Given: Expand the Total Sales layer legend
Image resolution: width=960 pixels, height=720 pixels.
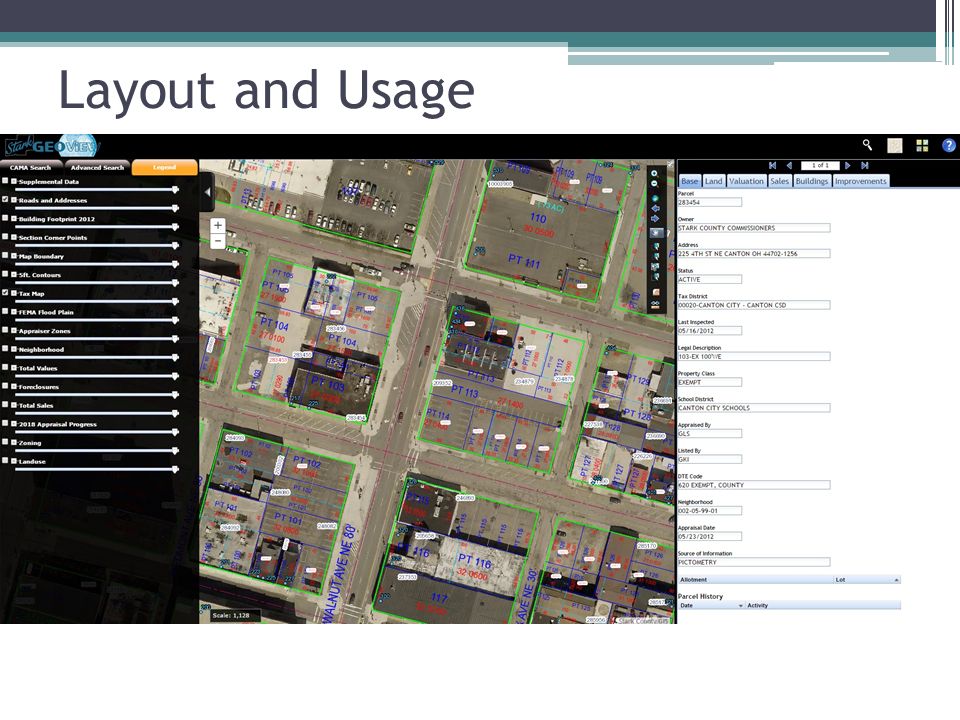Looking at the screenshot, I should point(14,405).
